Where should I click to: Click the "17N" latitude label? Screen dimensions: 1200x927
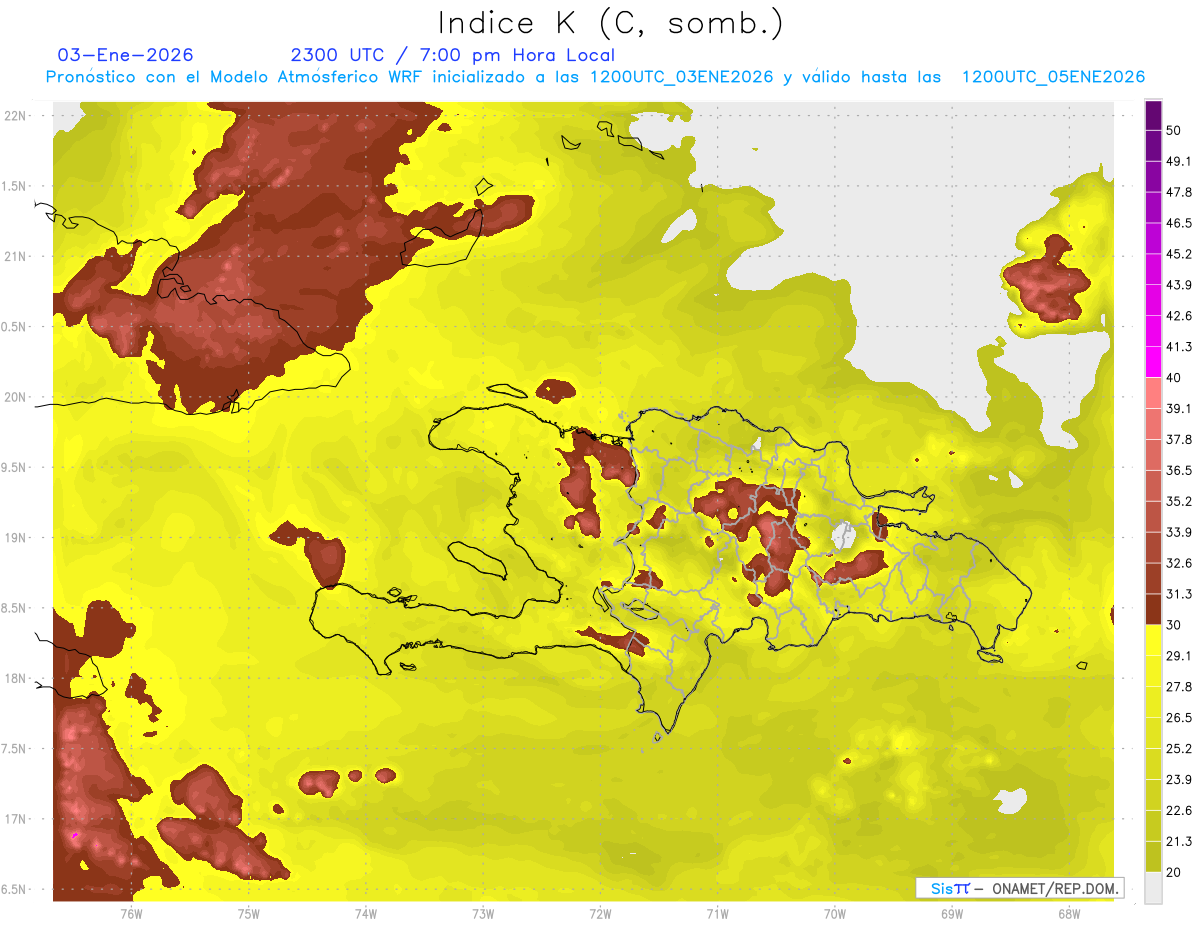[15, 819]
